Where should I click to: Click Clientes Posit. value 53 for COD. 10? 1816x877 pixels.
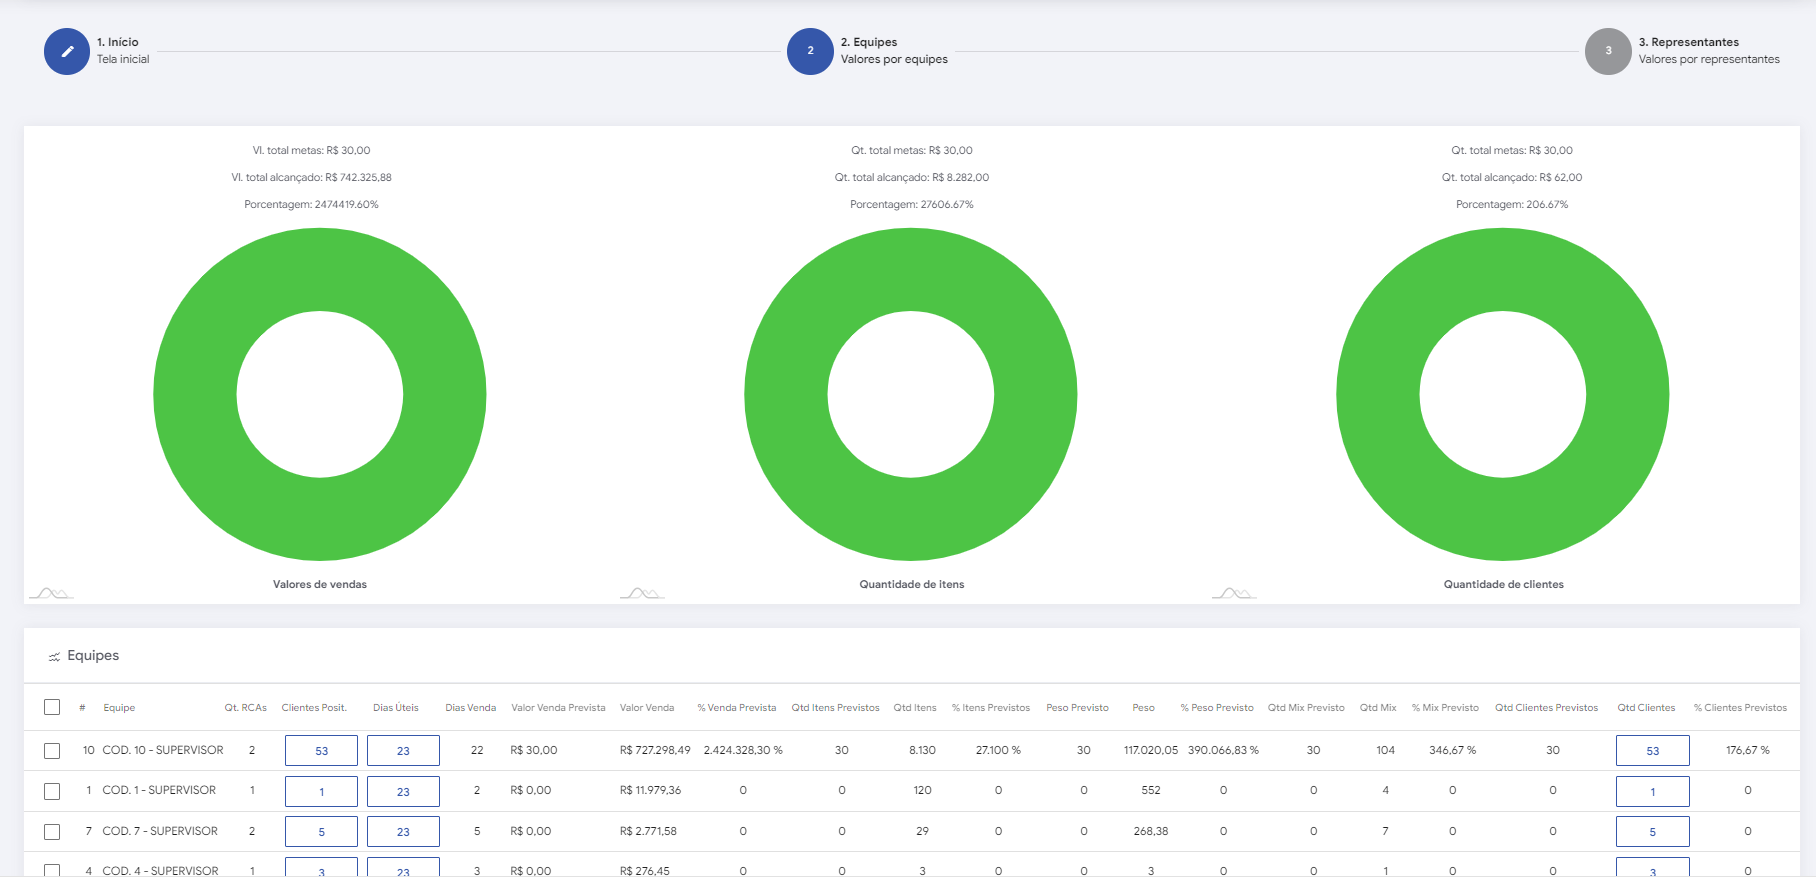click(x=321, y=750)
